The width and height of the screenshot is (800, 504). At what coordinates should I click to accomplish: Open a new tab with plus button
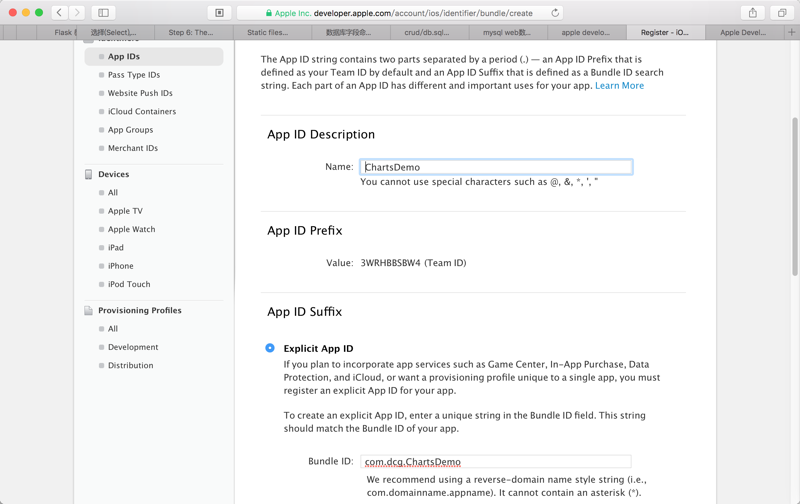[x=791, y=32]
